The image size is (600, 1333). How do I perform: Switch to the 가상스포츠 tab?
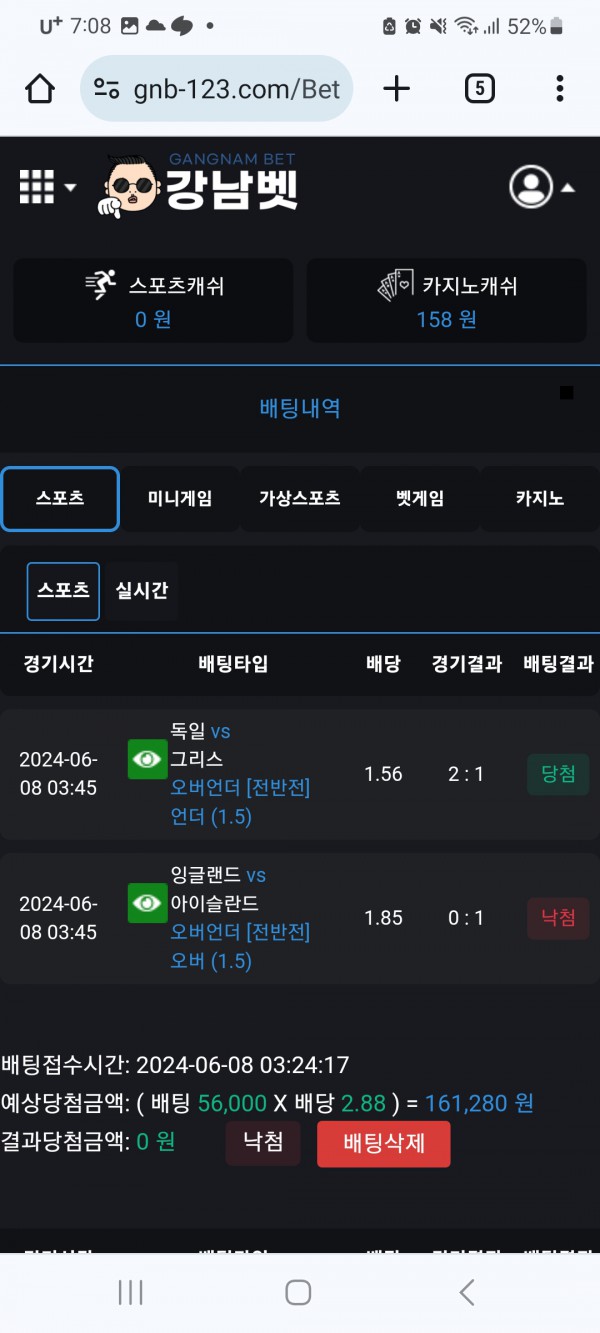pos(300,498)
